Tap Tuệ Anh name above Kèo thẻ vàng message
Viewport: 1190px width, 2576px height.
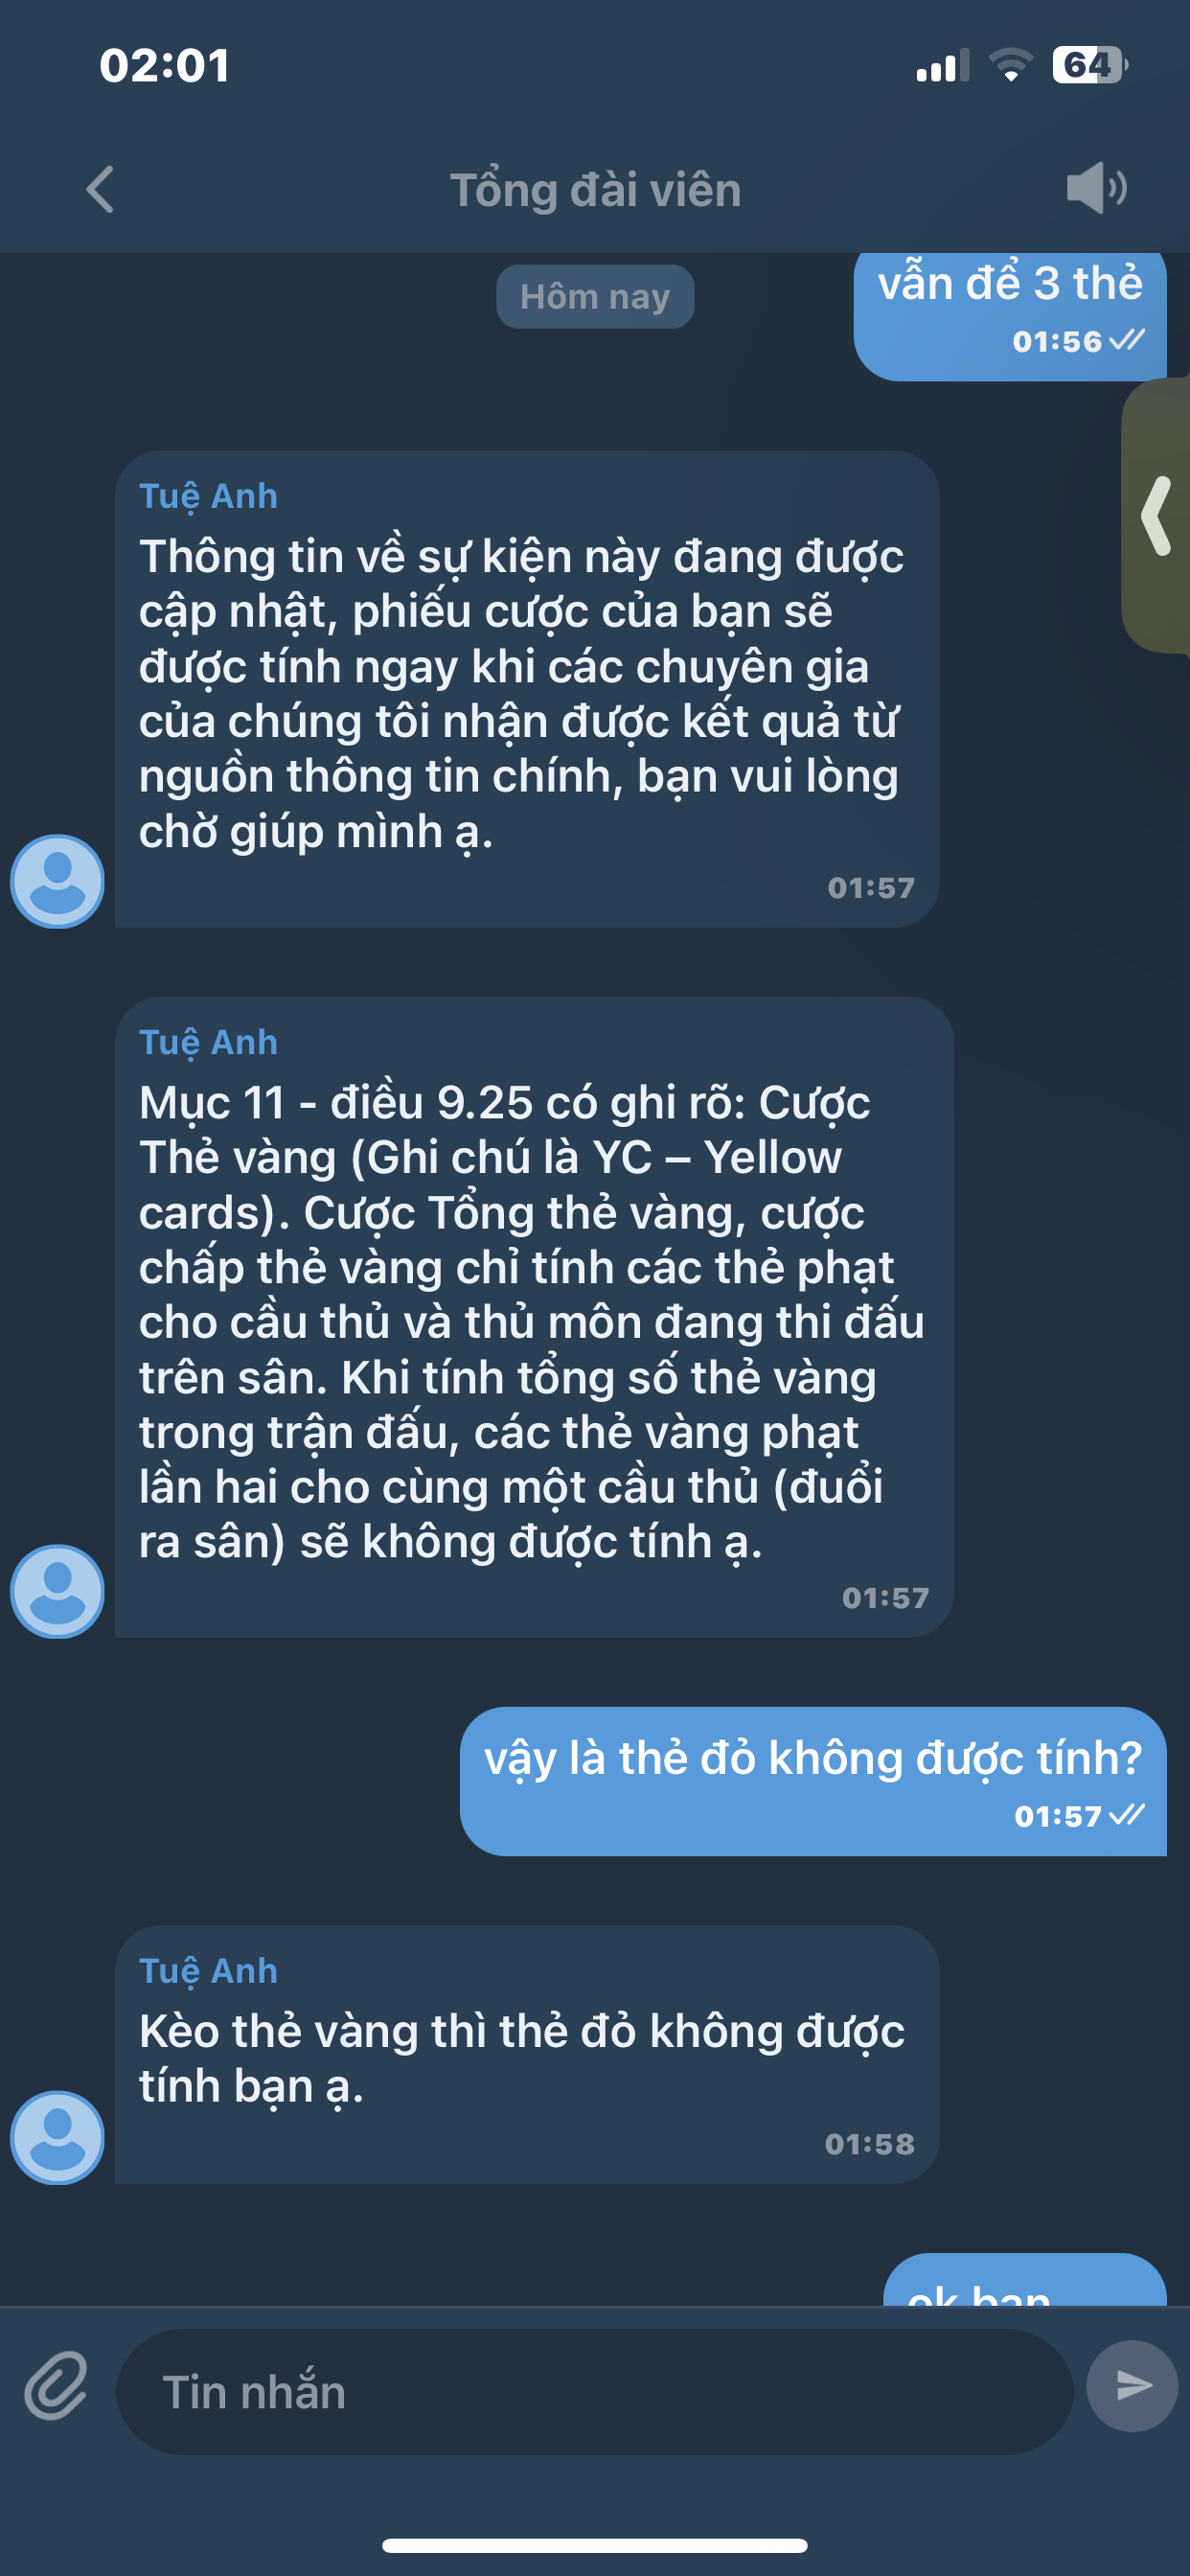click(x=208, y=1970)
